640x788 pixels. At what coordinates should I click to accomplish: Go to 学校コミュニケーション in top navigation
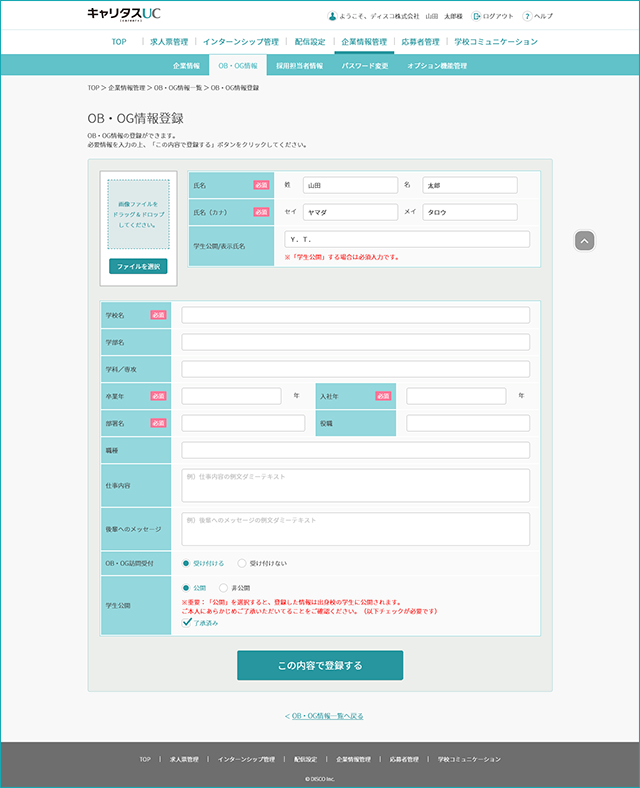click(495, 42)
